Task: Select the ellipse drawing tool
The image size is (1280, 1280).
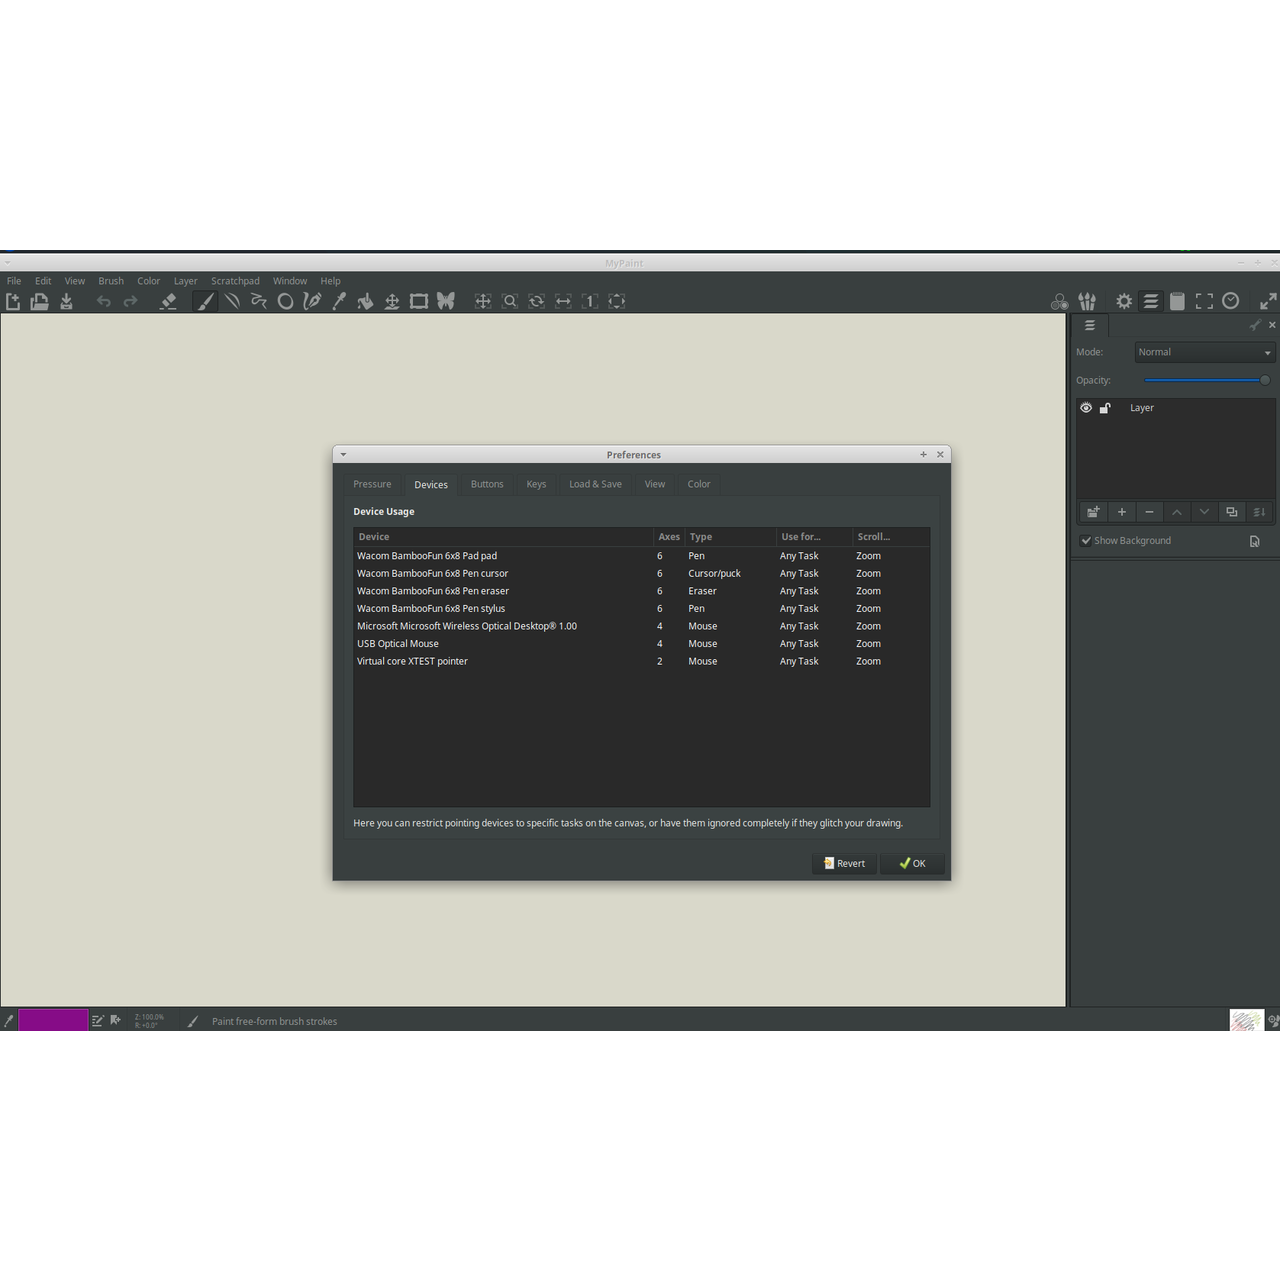Action: [285, 301]
